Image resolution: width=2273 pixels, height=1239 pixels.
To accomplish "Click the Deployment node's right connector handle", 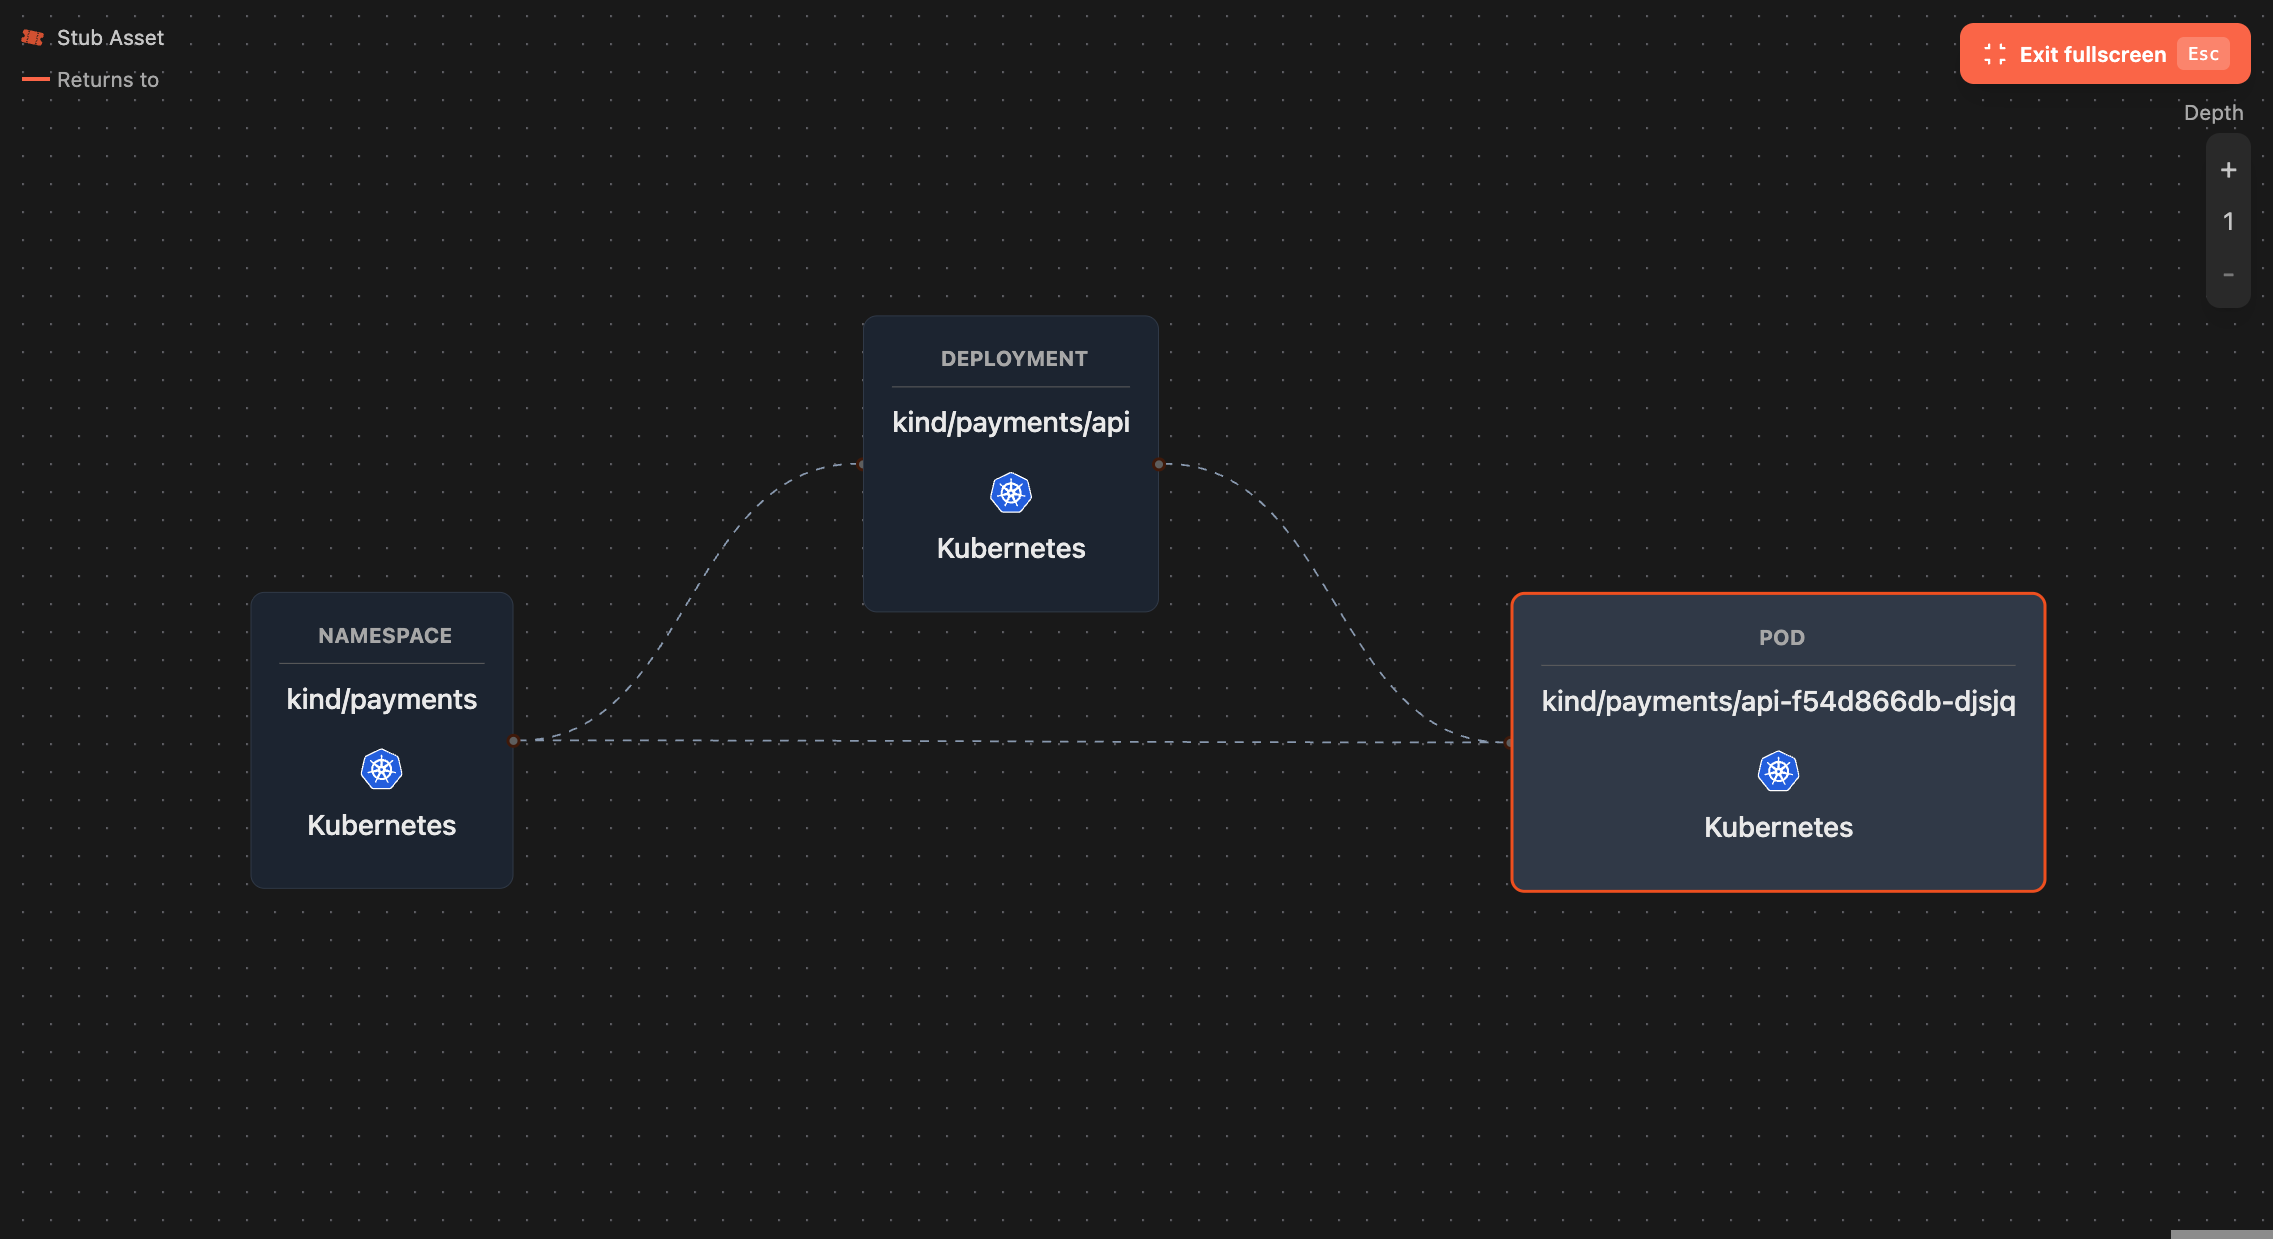I will [x=1159, y=464].
